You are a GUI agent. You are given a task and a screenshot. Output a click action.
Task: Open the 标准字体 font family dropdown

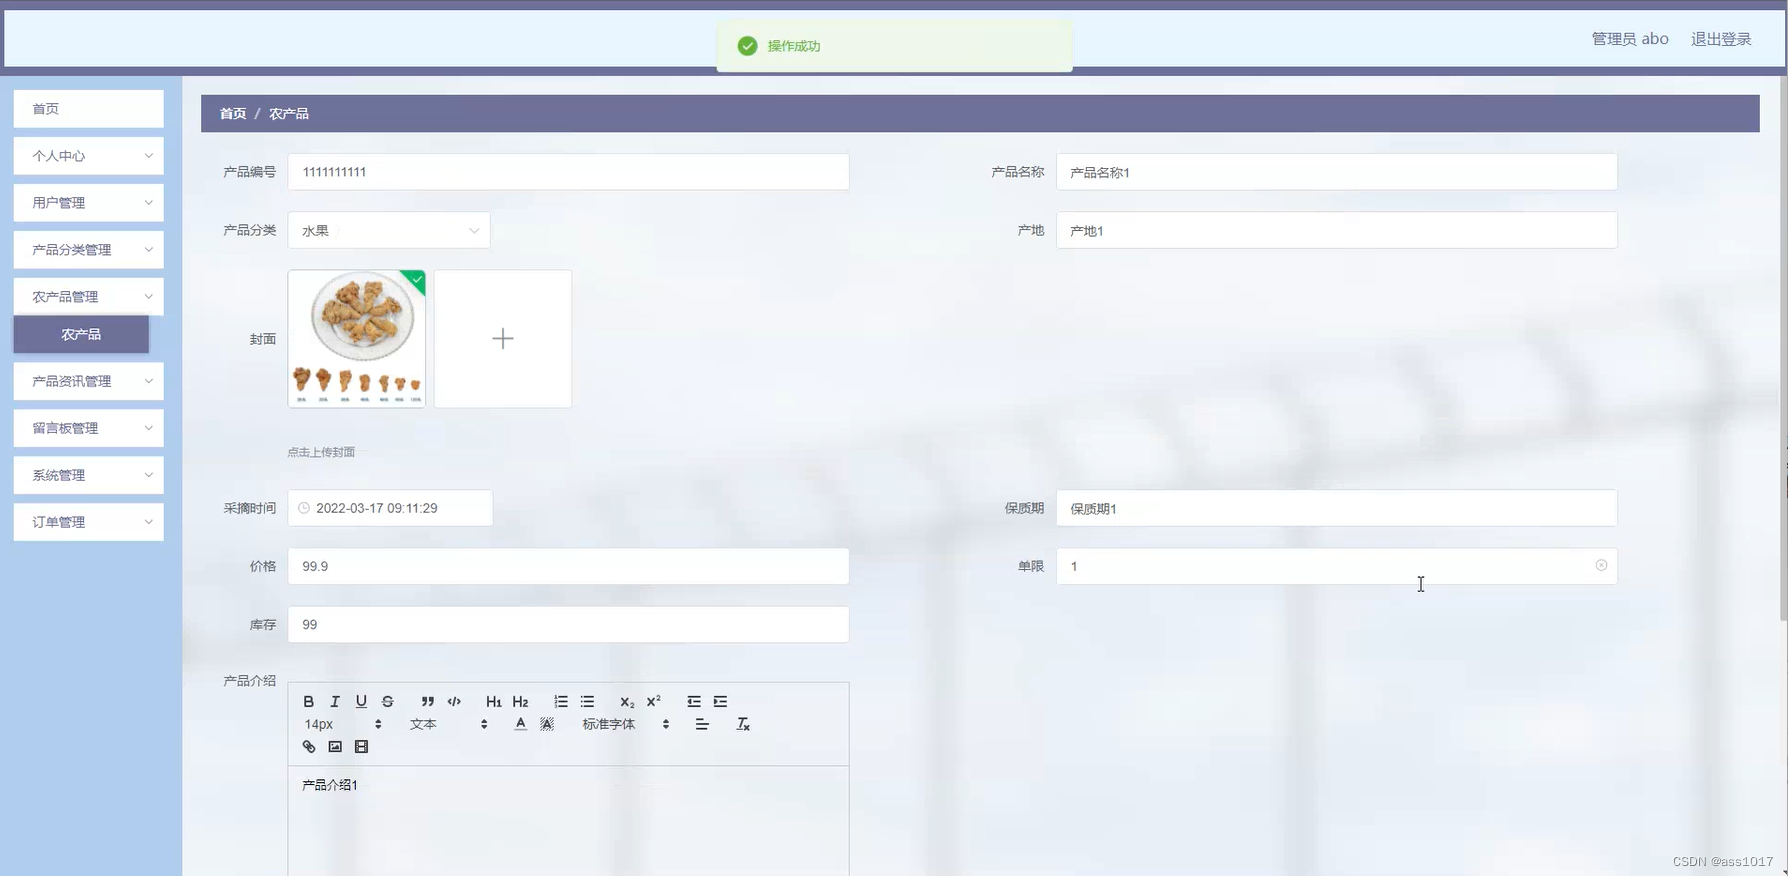[x=626, y=724]
